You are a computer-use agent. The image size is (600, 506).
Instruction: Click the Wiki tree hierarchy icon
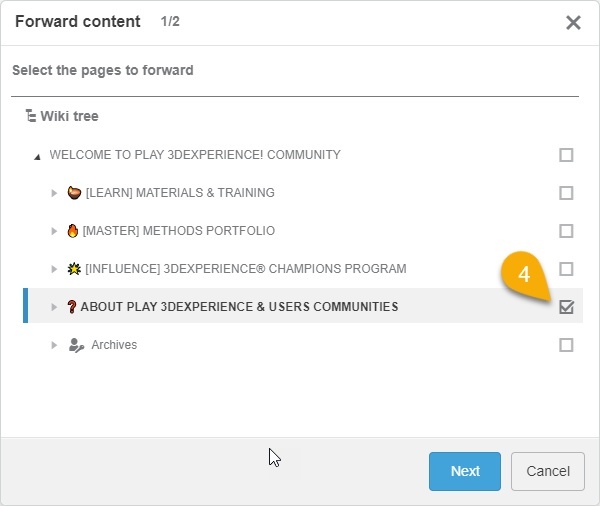31,116
